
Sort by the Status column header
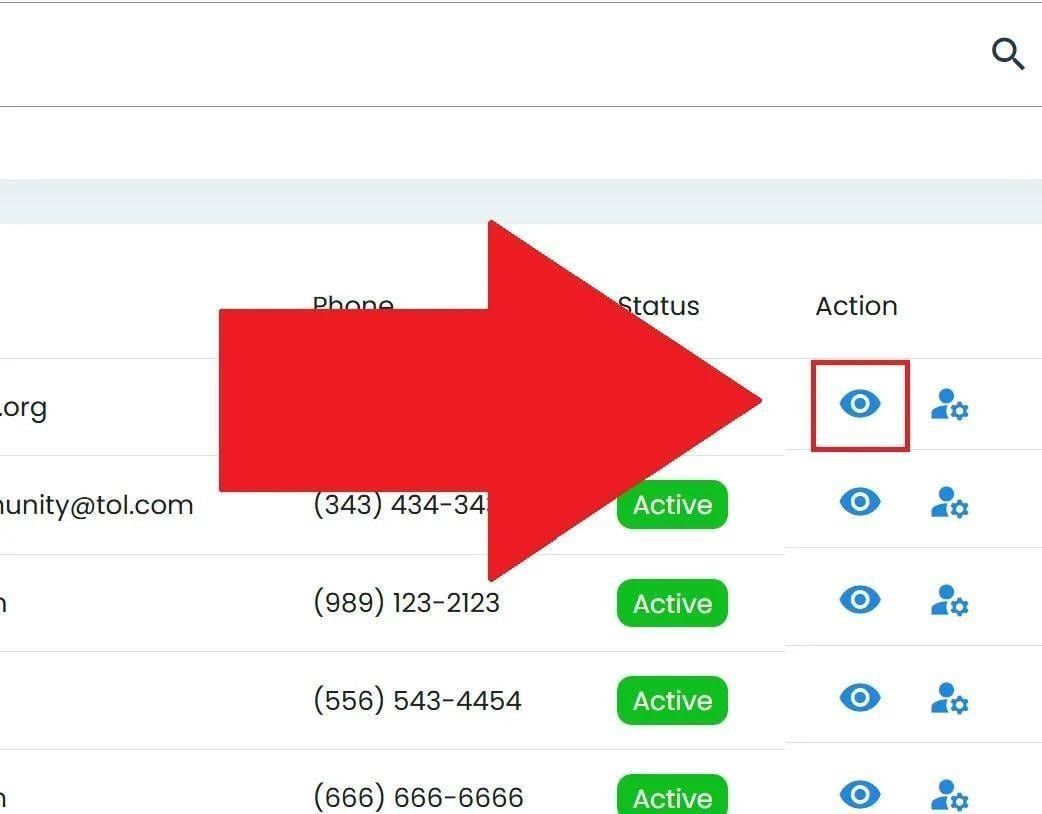pos(660,306)
